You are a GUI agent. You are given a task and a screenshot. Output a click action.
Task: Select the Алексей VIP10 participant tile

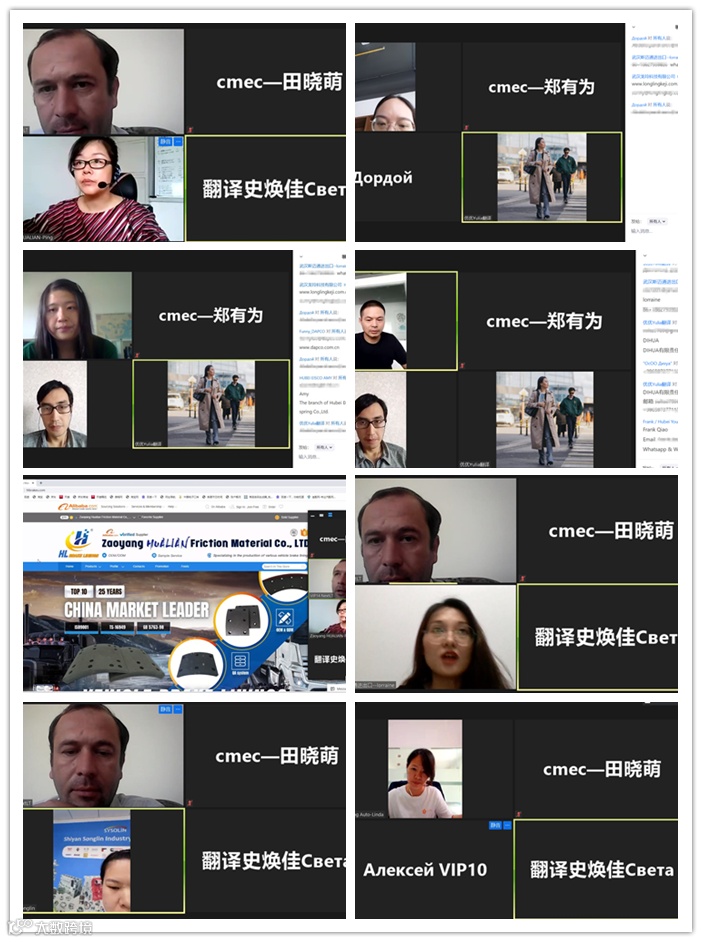(x=434, y=869)
